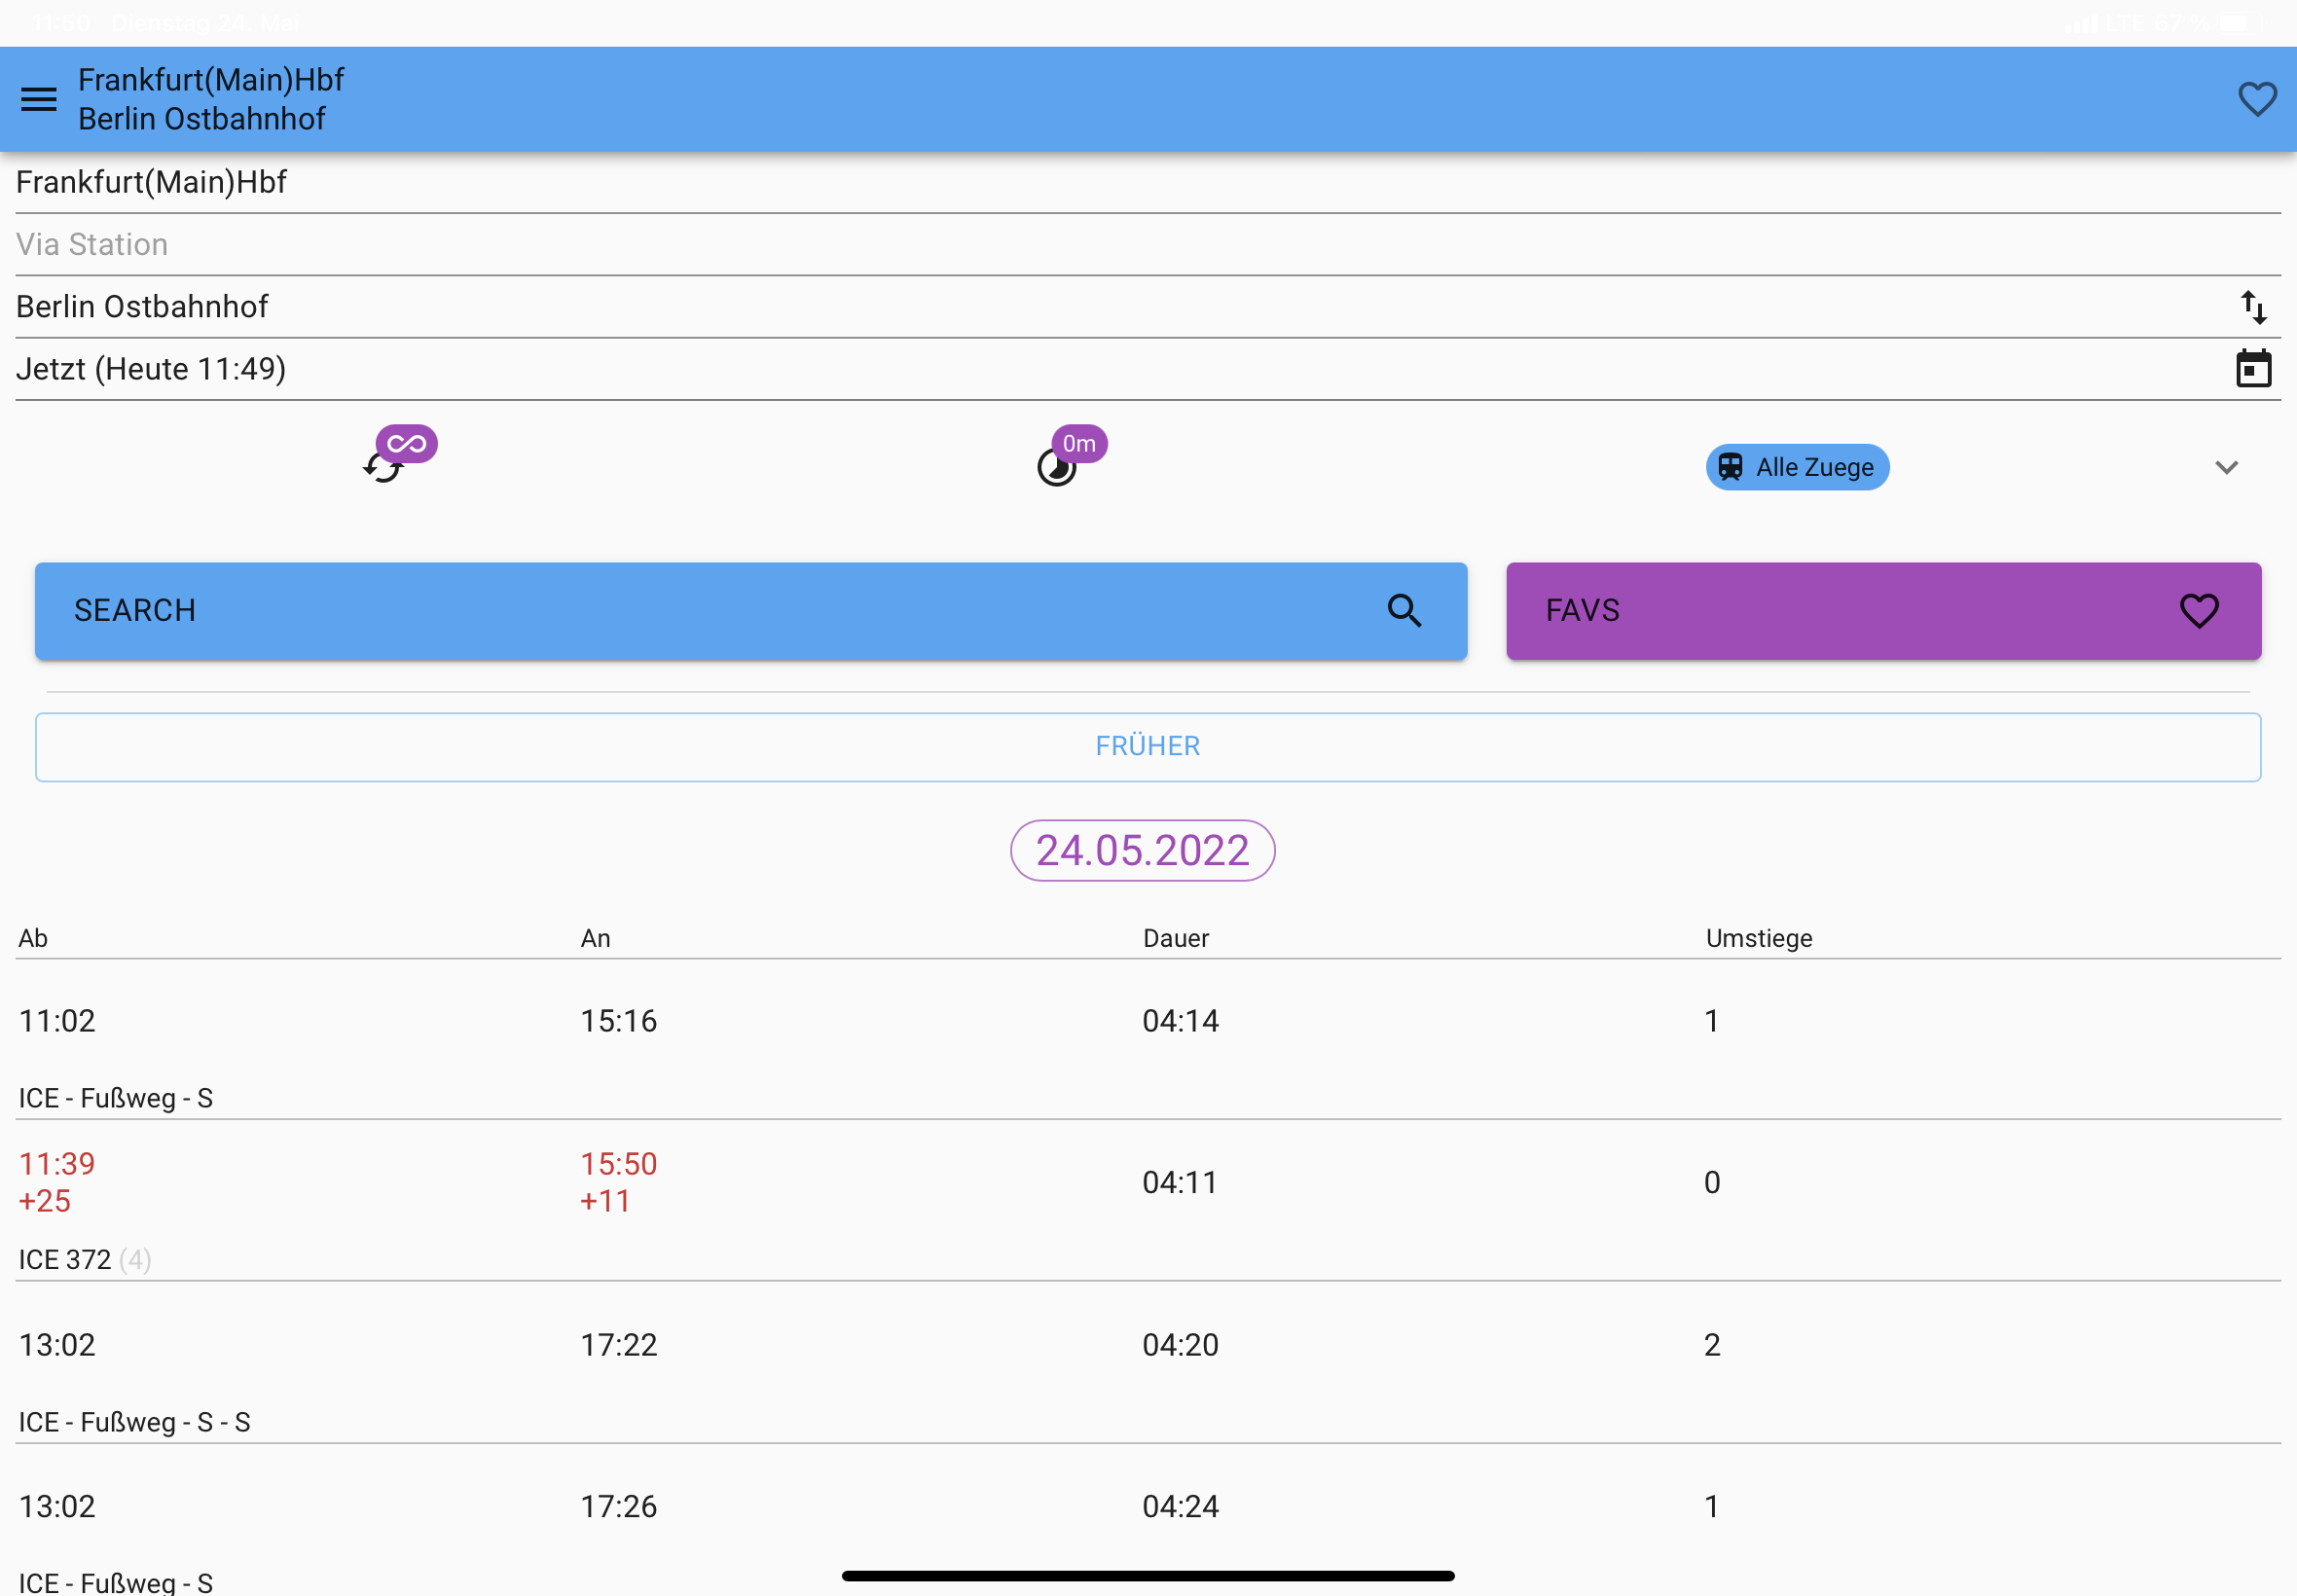The height and width of the screenshot is (1596, 2297).
Task: Toggle the Alle Zuege train filter chip
Action: coord(1796,467)
